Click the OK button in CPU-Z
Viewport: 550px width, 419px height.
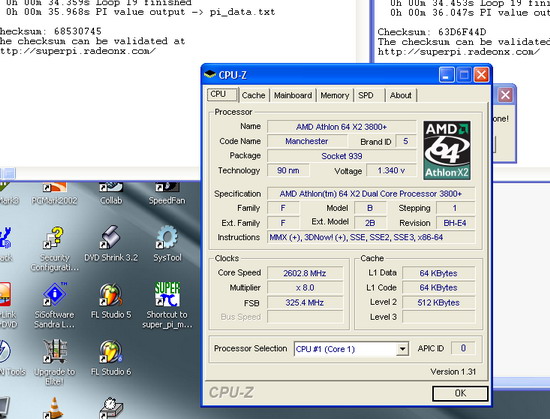point(460,393)
